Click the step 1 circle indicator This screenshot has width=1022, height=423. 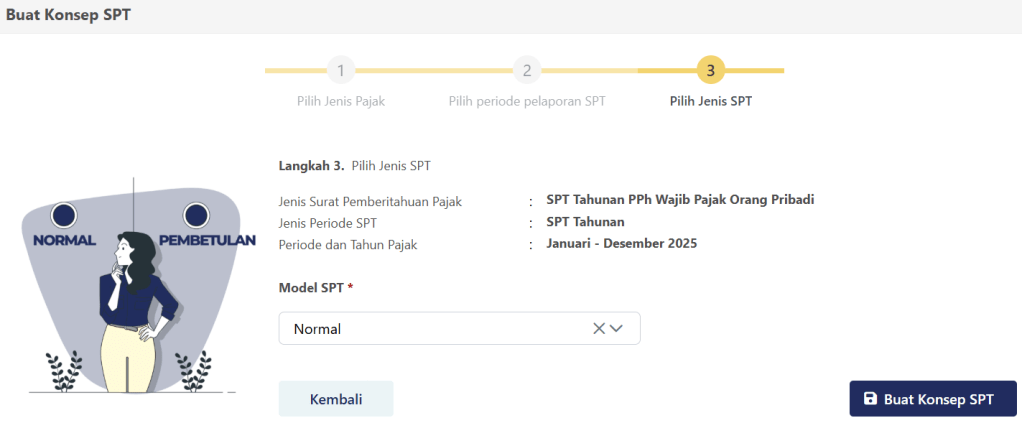coord(341,71)
